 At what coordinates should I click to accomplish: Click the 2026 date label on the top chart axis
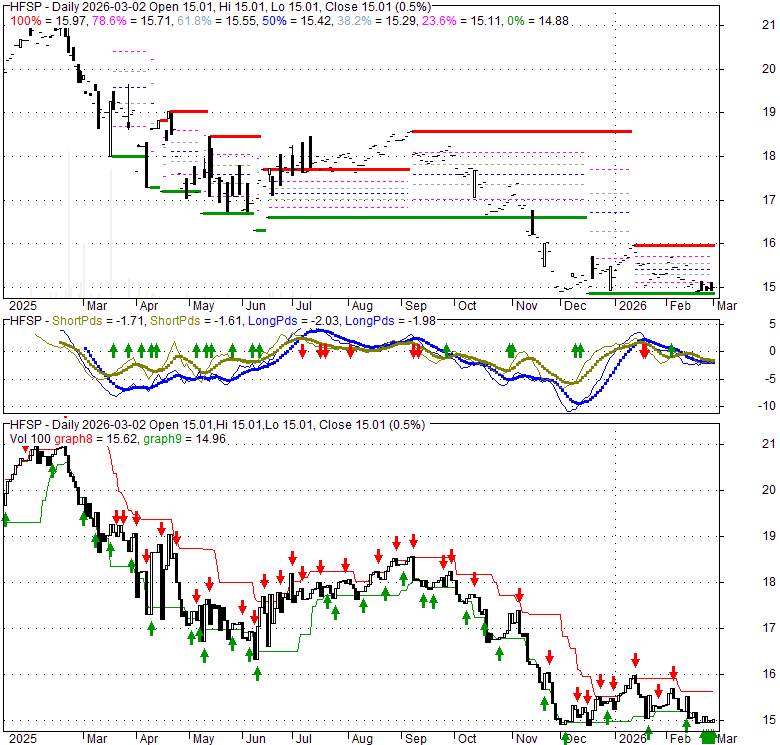[632, 306]
